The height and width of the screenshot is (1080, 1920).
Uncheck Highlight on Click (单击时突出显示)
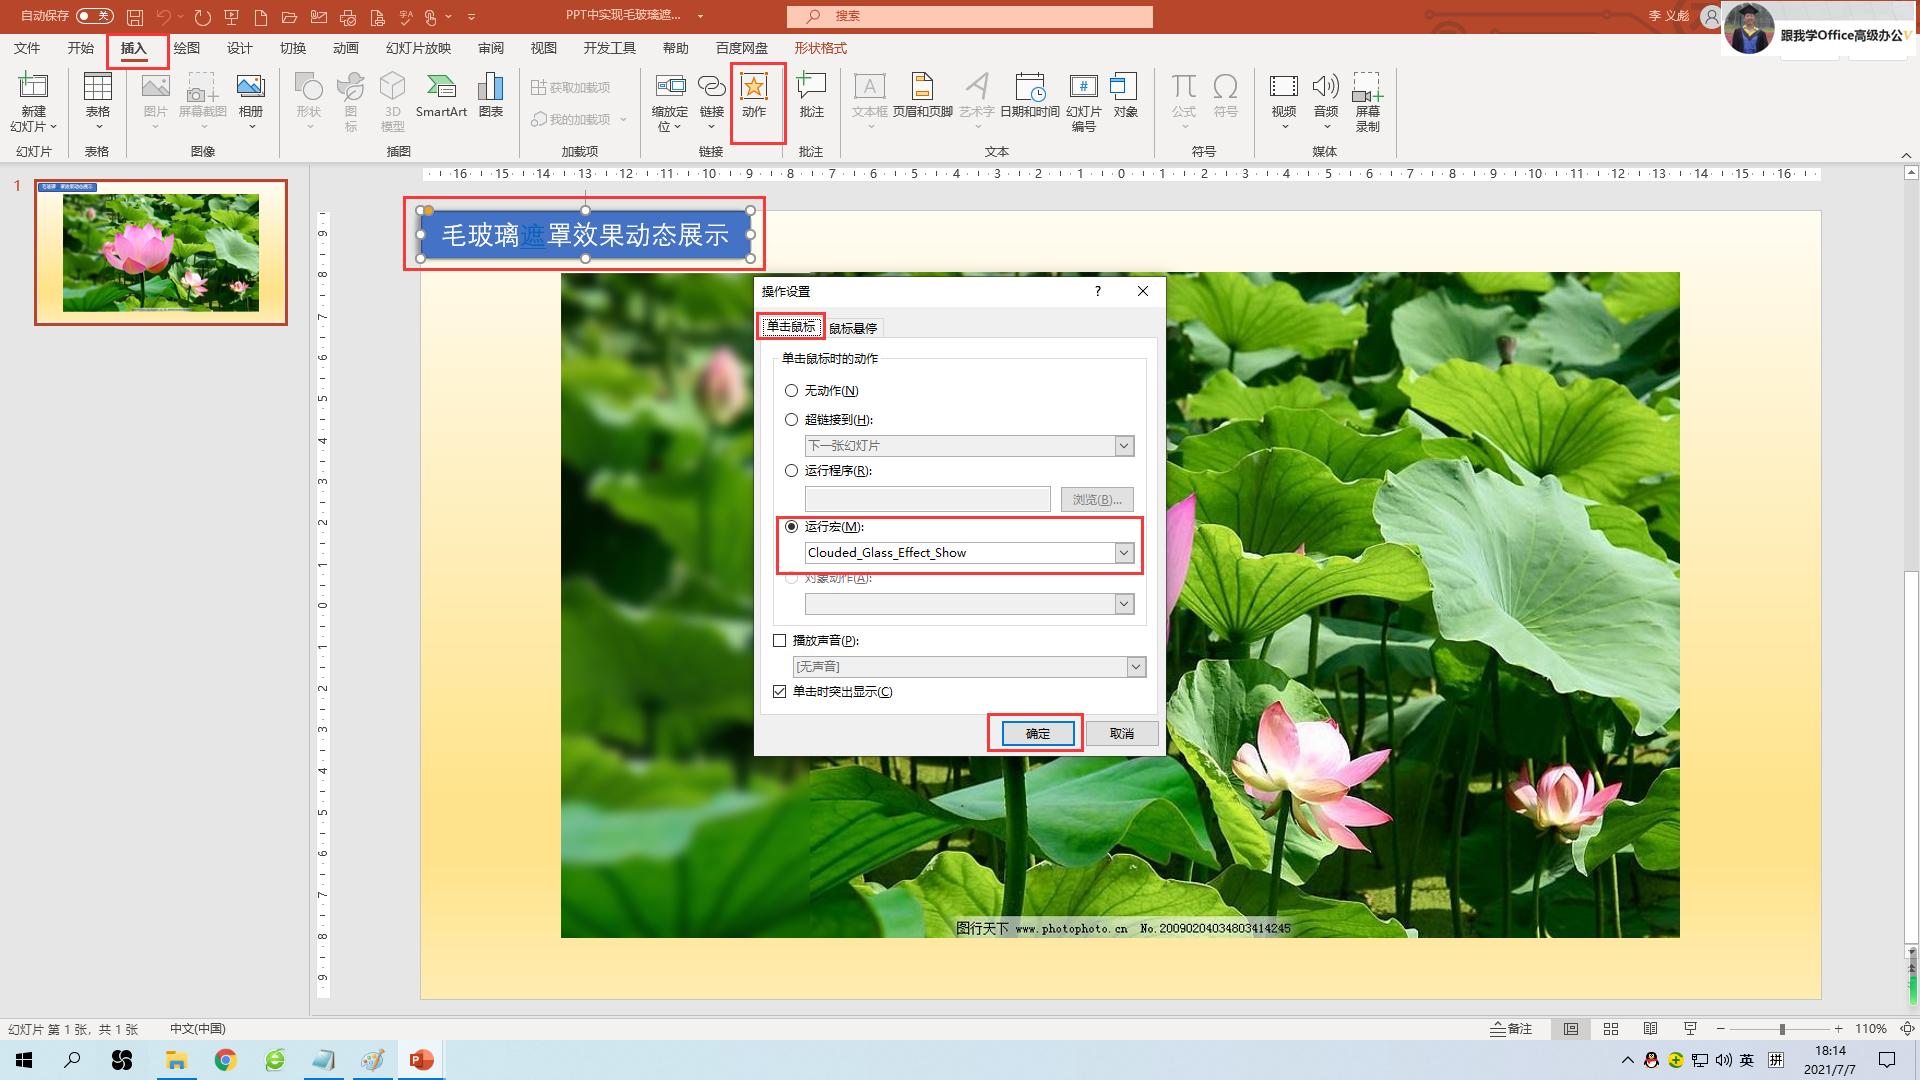pos(780,692)
